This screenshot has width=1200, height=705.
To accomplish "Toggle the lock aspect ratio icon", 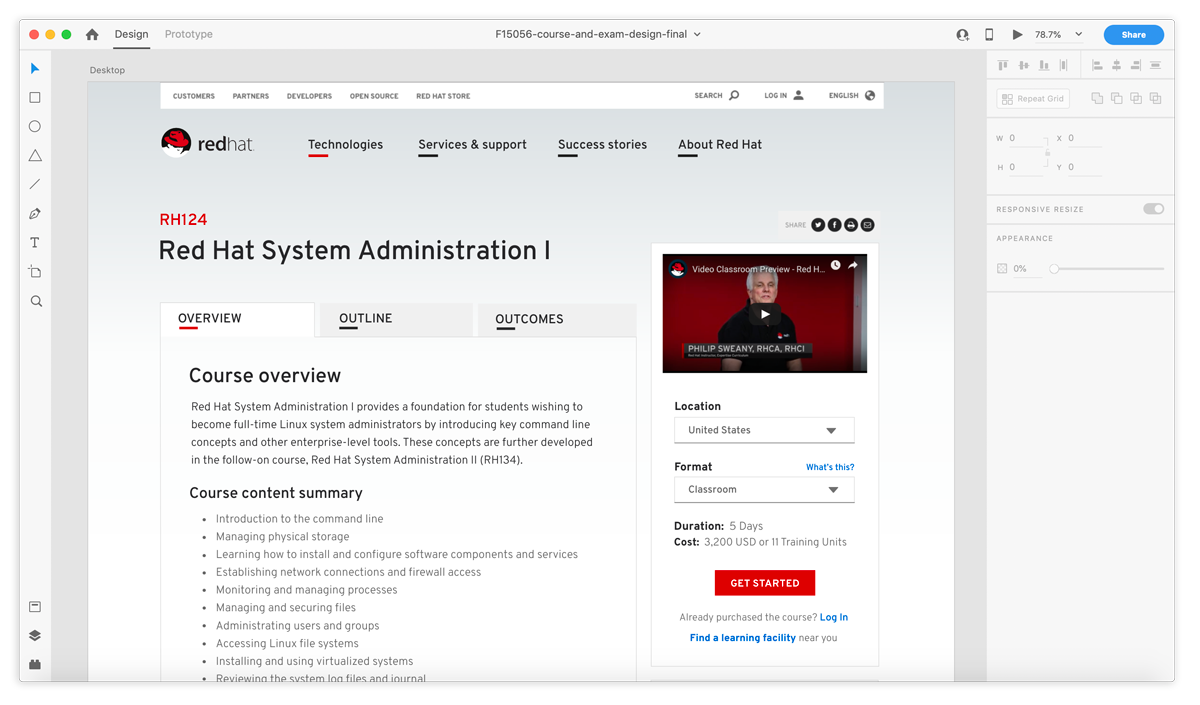I will coord(1047,153).
